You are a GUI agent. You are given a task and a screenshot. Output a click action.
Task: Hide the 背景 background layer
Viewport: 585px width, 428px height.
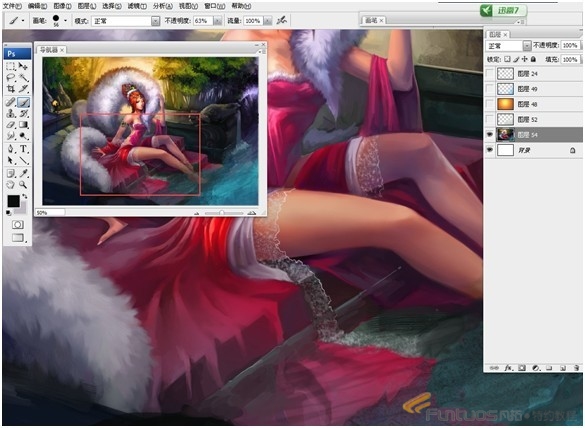[489, 150]
